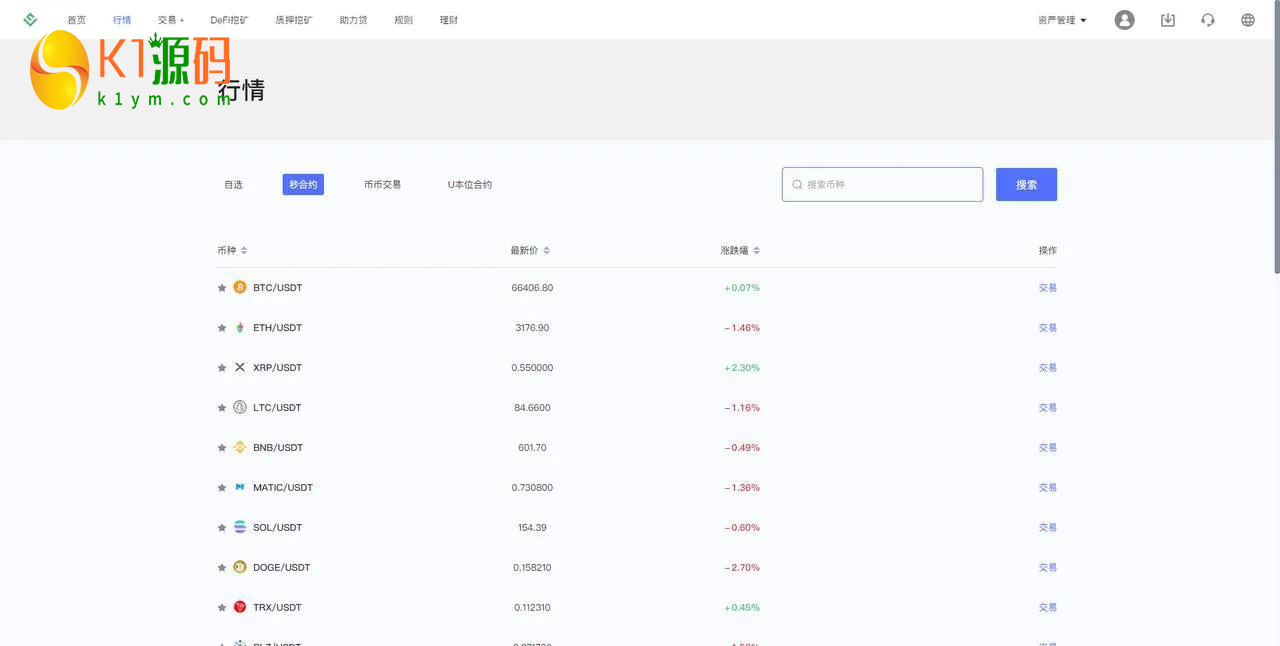
Task: Click the user profile avatar icon
Action: tap(1124, 20)
